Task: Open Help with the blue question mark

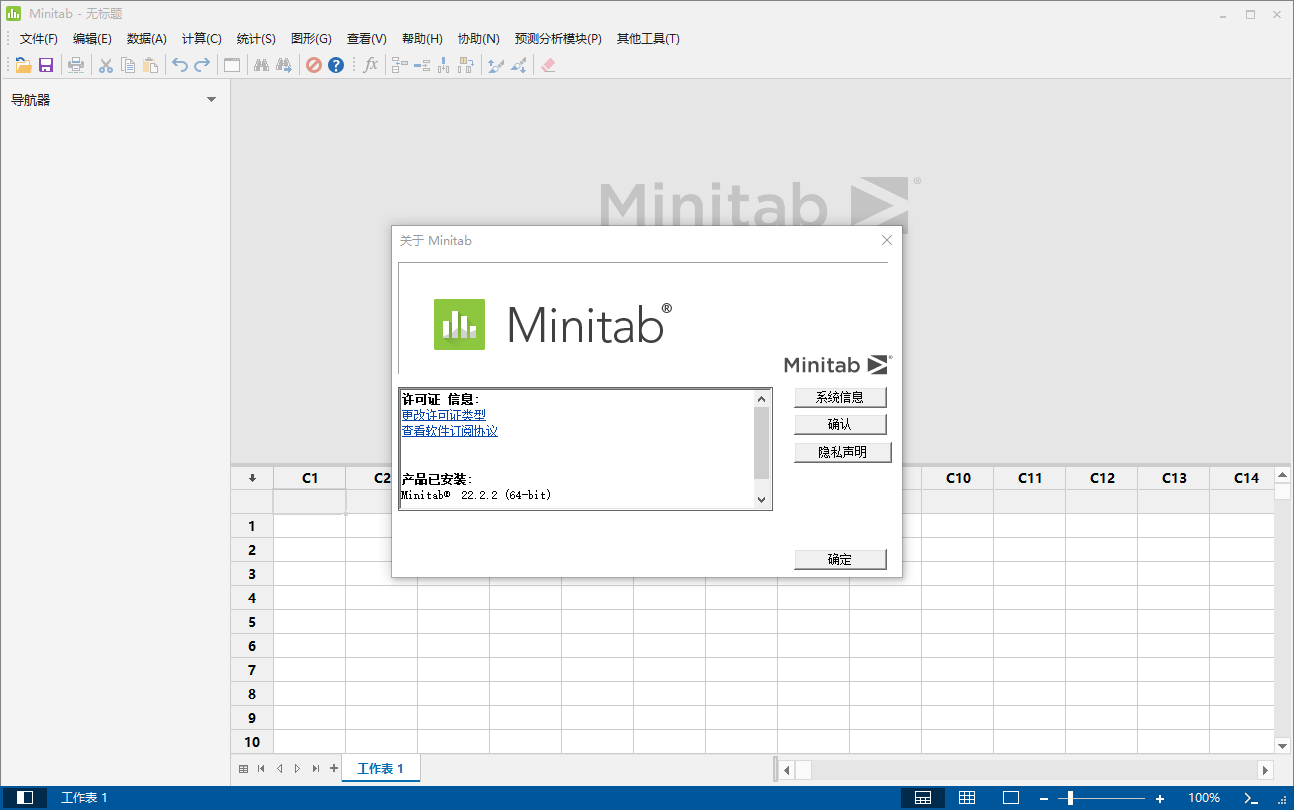Action: click(x=336, y=65)
